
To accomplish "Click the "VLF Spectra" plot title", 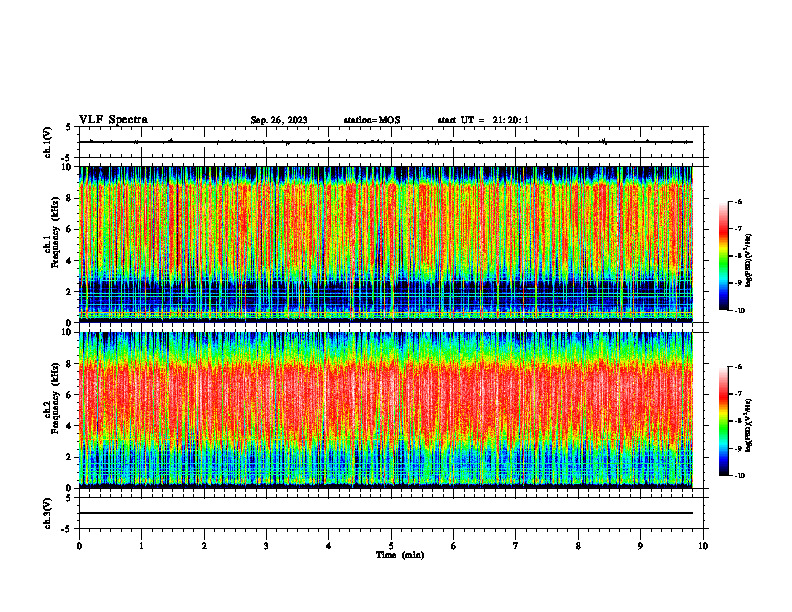I will pyautogui.click(x=113, y=120).
